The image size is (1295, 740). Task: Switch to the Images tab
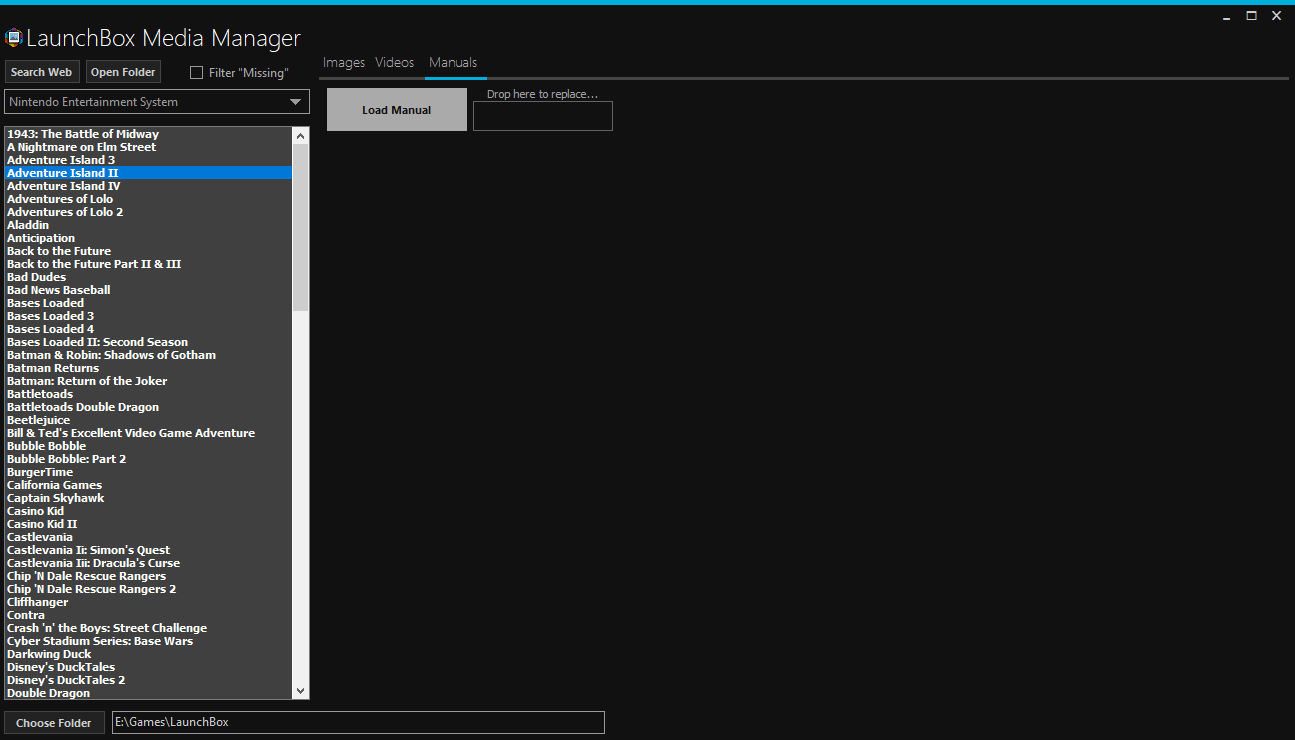click(x=344, y=63)
